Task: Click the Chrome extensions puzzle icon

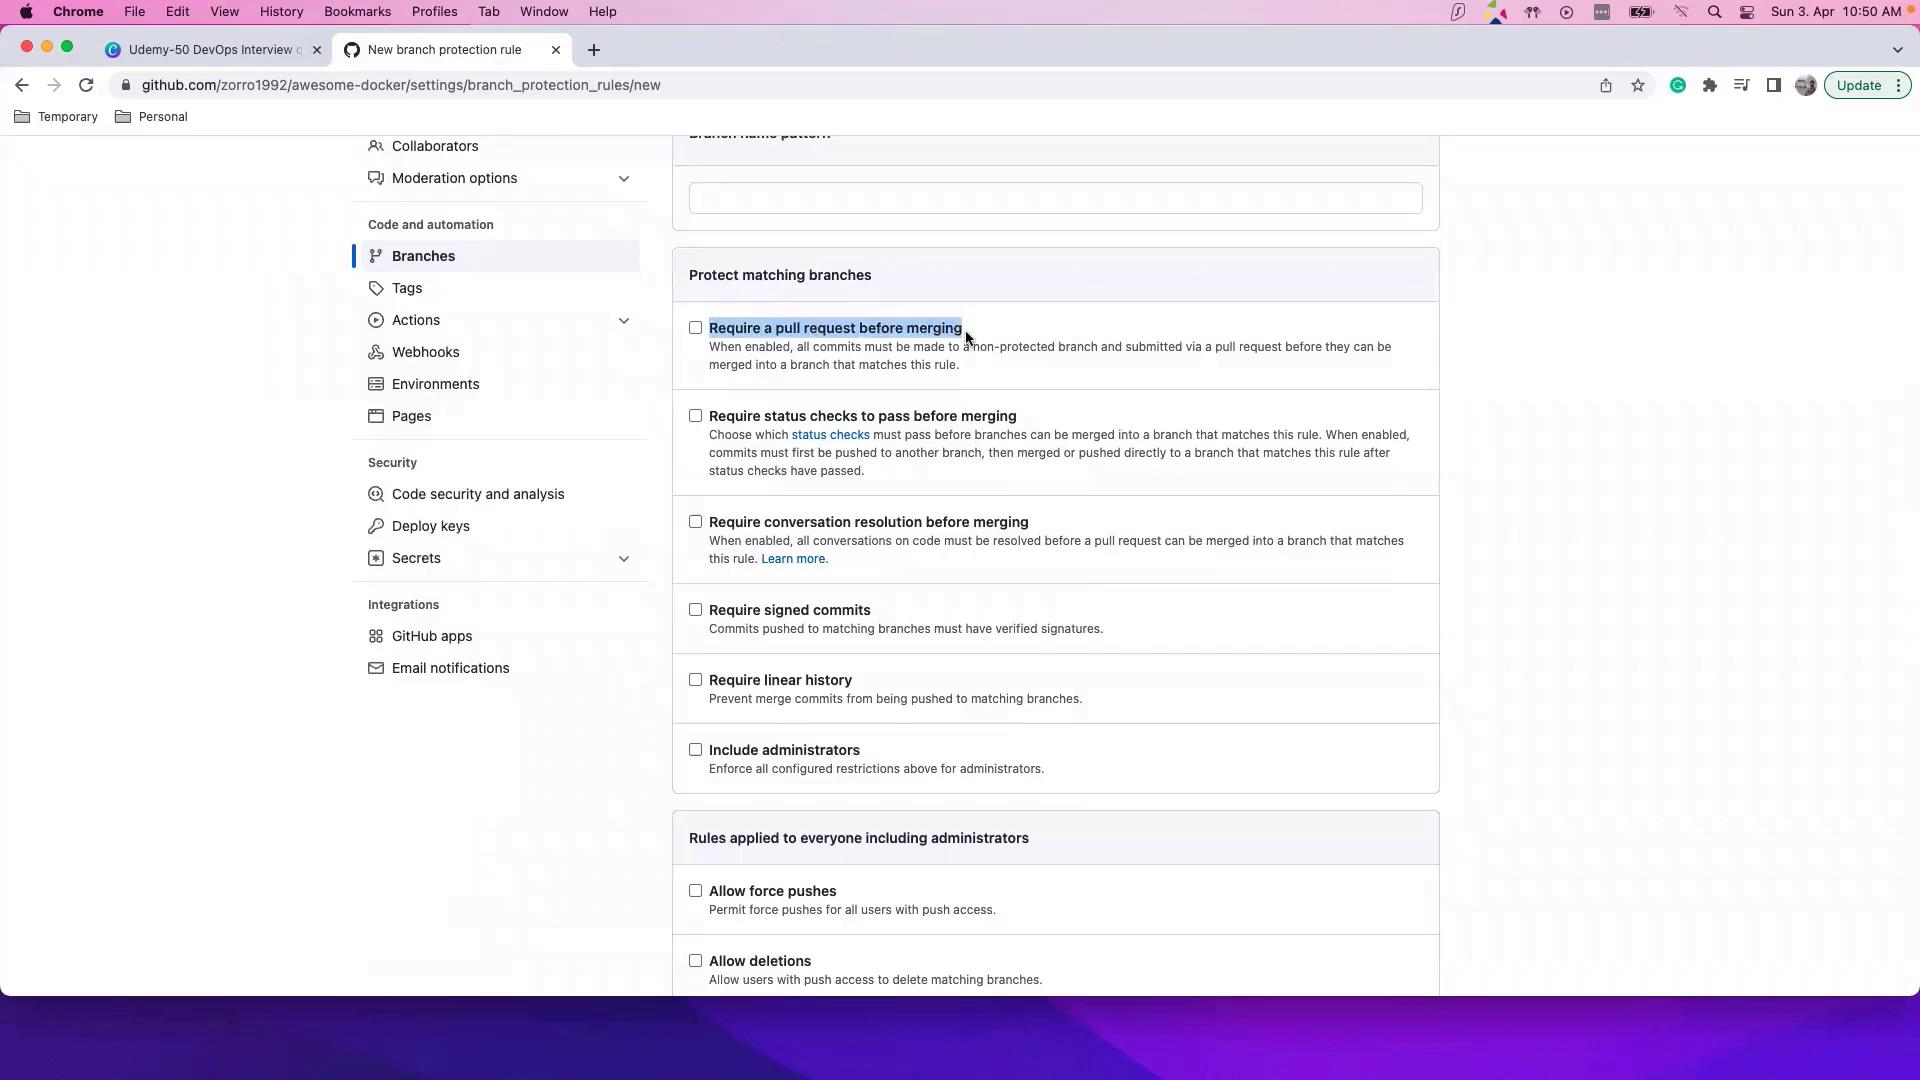Action: 1710,85
